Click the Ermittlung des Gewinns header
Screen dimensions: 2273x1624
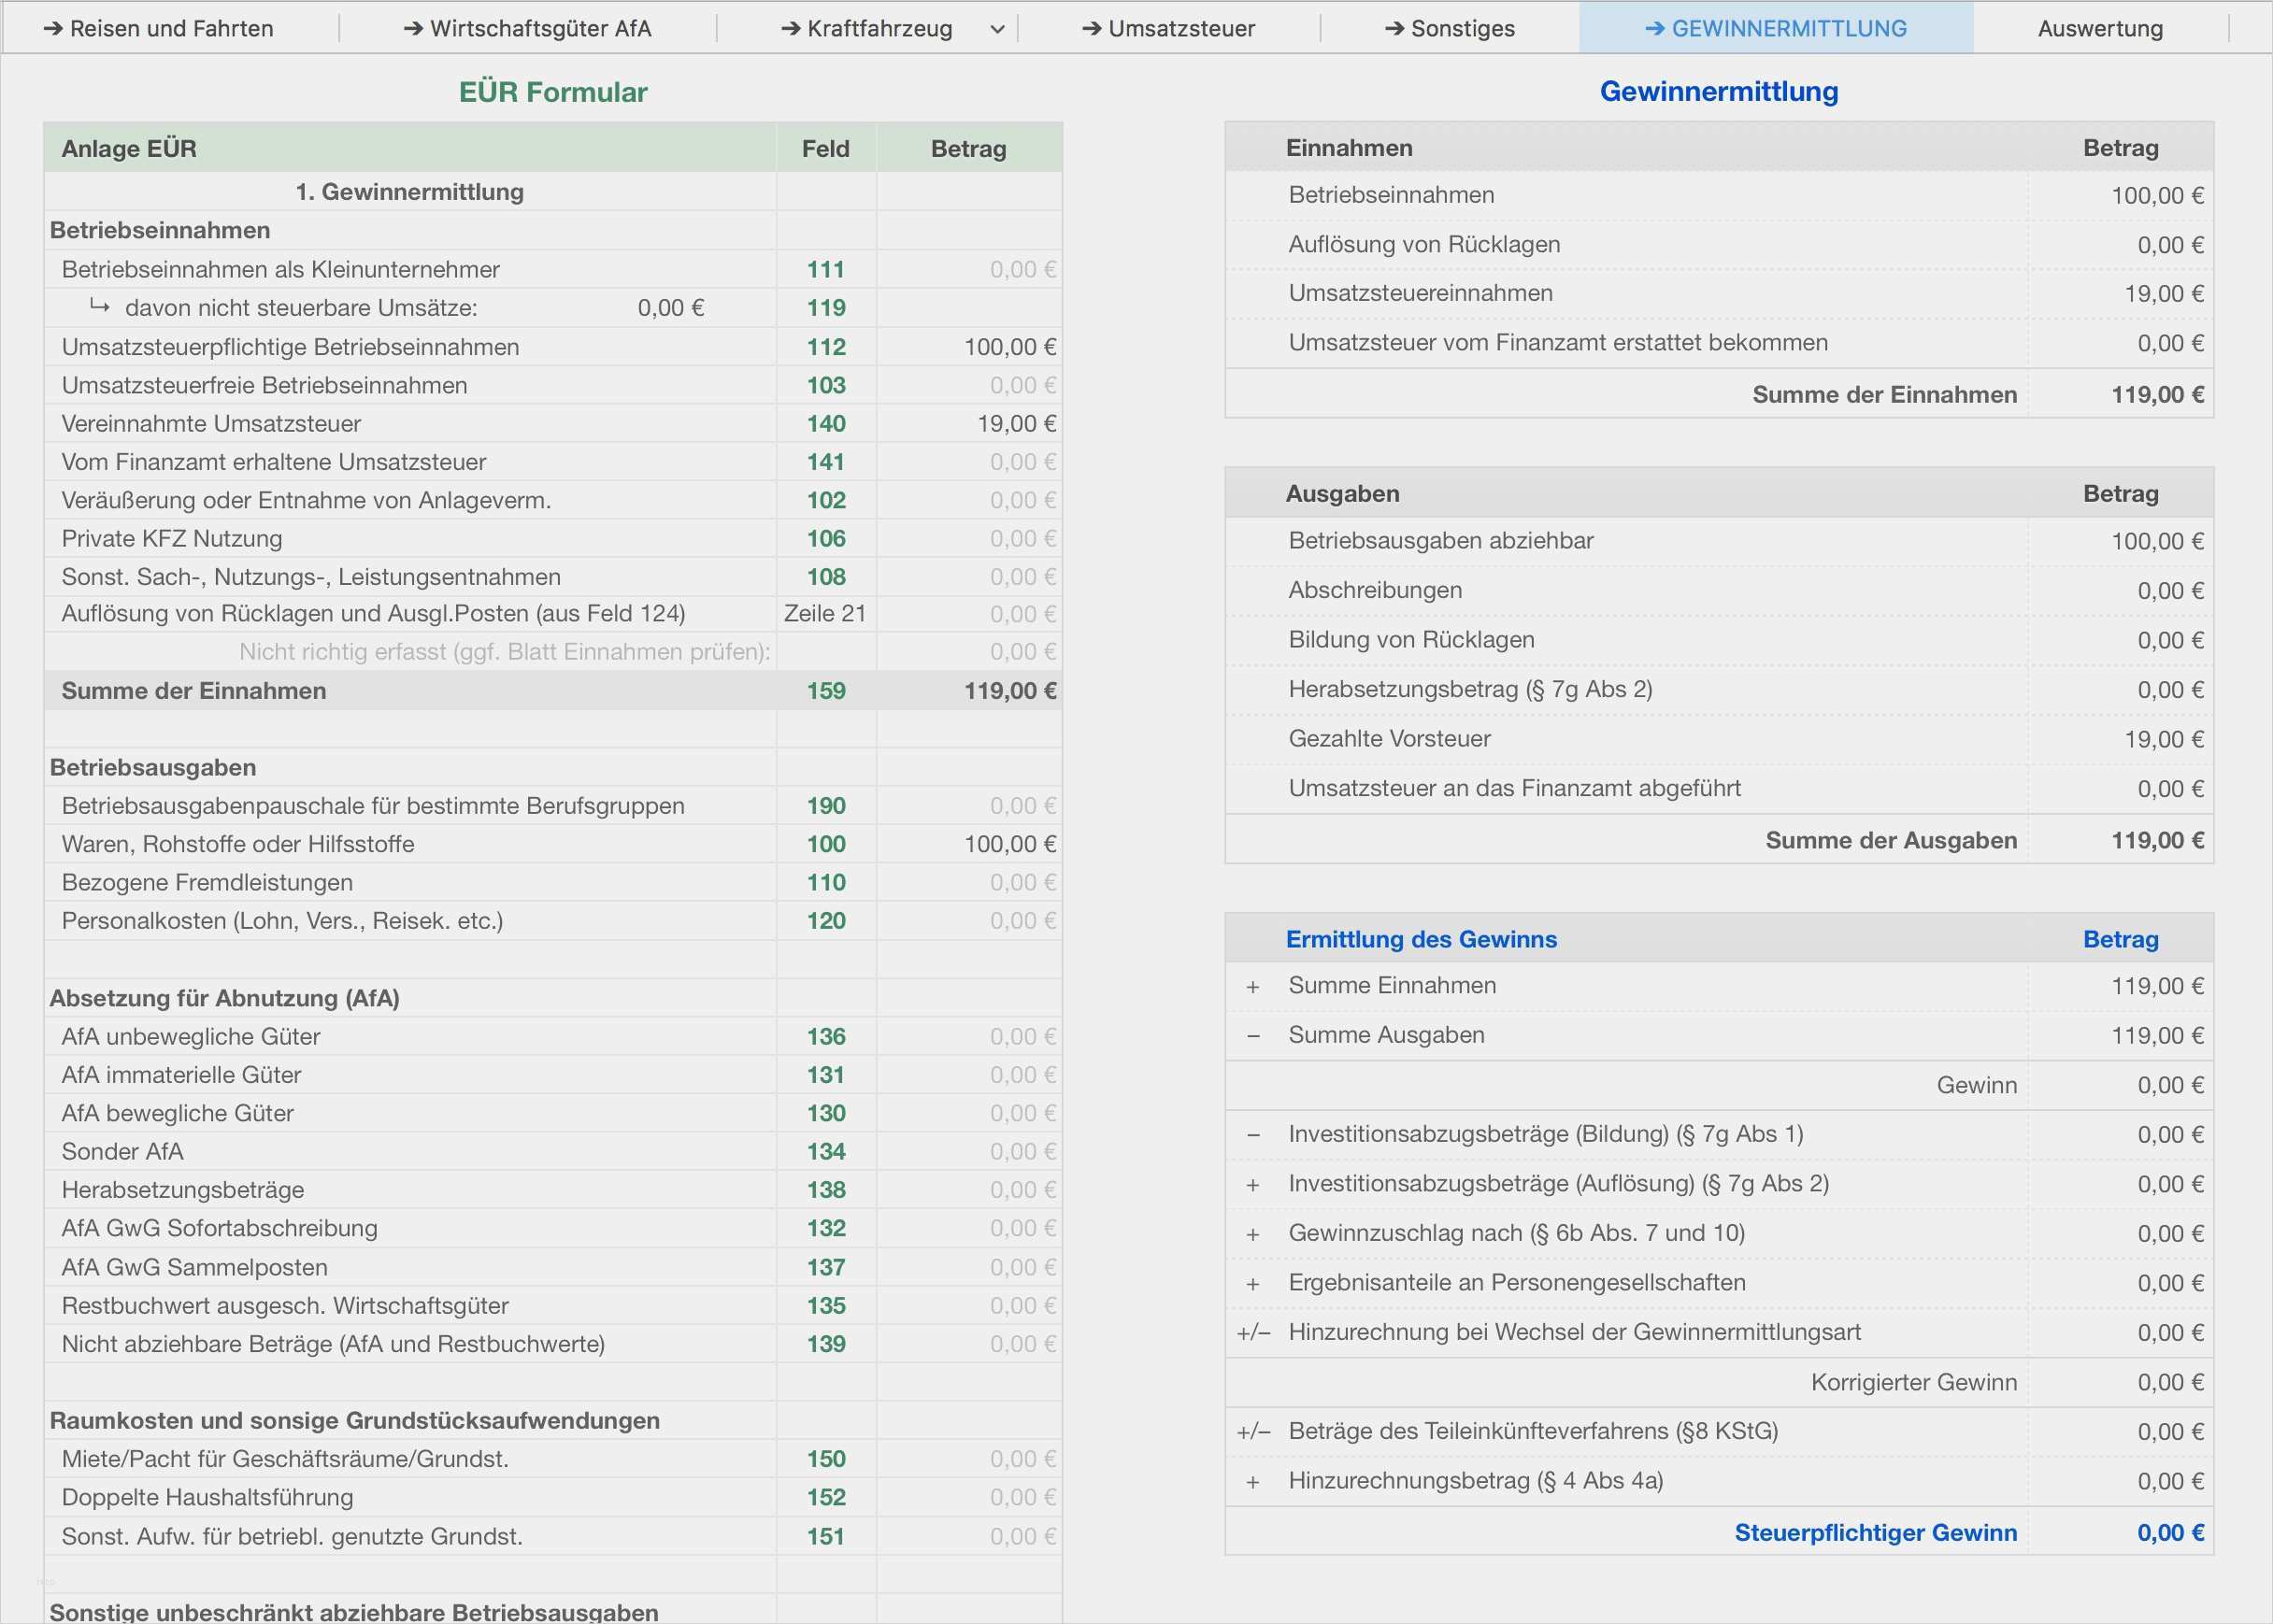(x=1420, y=939)
